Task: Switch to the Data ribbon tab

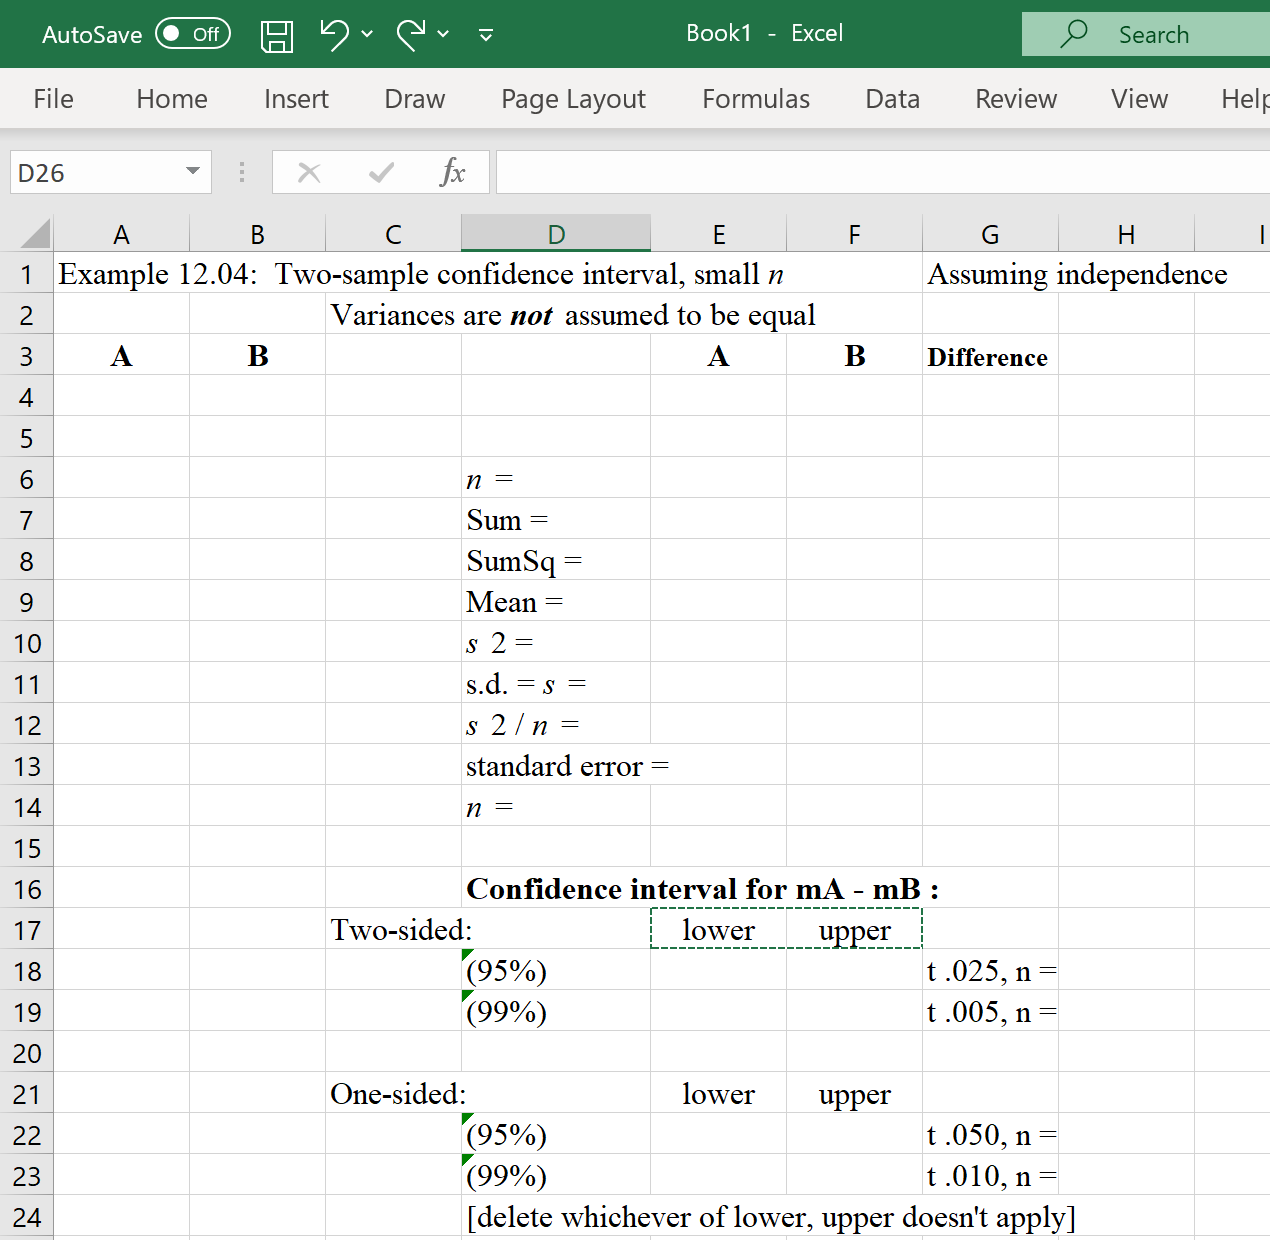Action: click(891, 98)
